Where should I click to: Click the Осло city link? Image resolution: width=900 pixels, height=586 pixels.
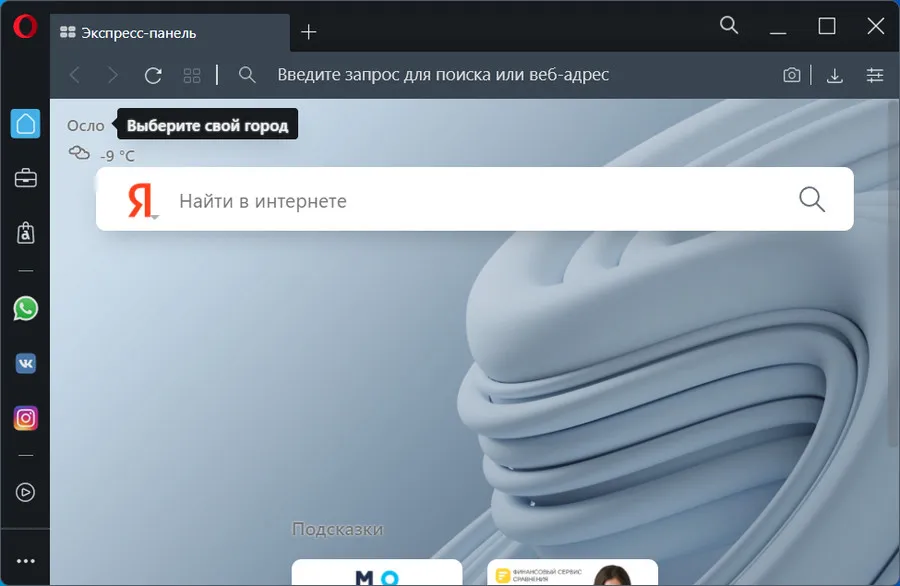click(85, 126)
